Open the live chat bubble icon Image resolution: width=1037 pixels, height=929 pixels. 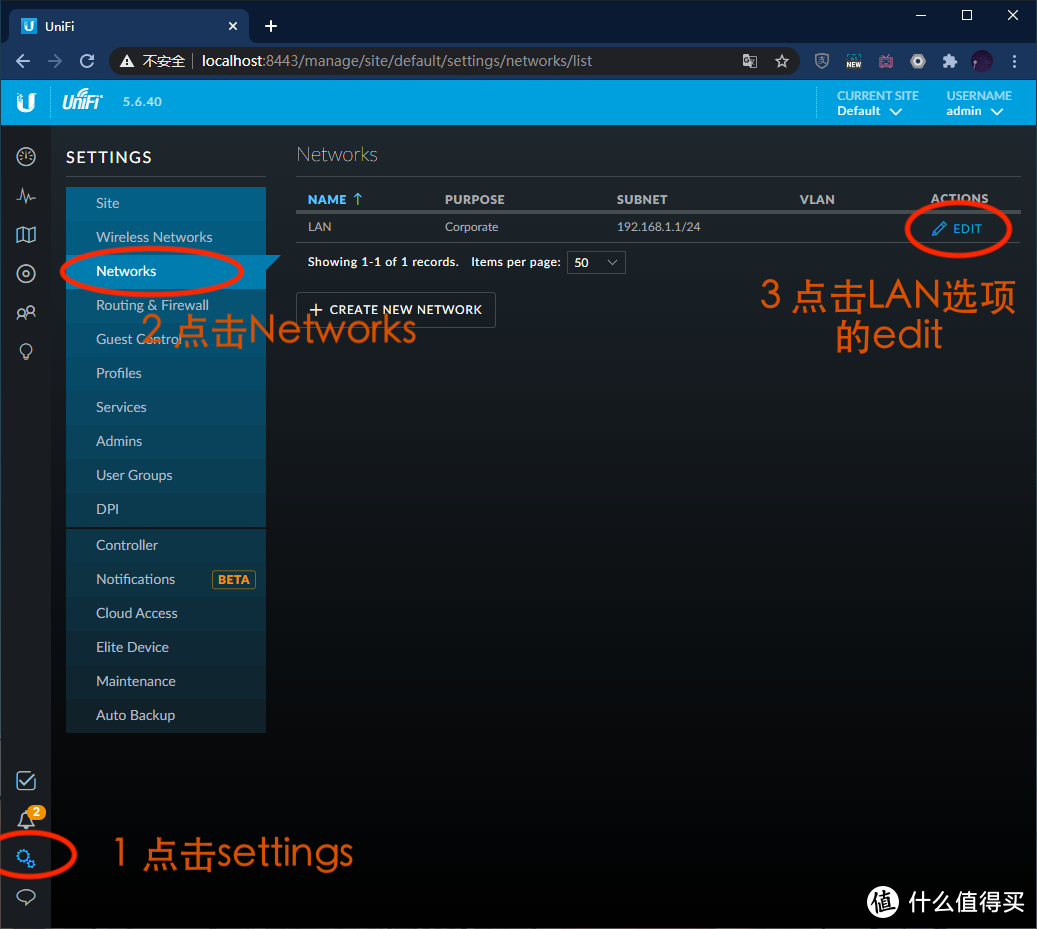[x=26, y=897]
